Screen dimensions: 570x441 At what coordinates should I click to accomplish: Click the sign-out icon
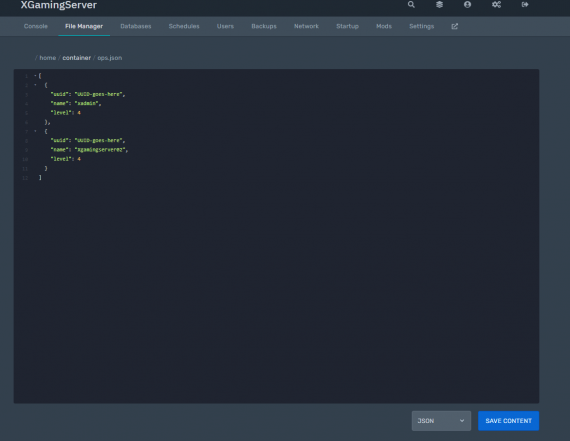[525, 5]
